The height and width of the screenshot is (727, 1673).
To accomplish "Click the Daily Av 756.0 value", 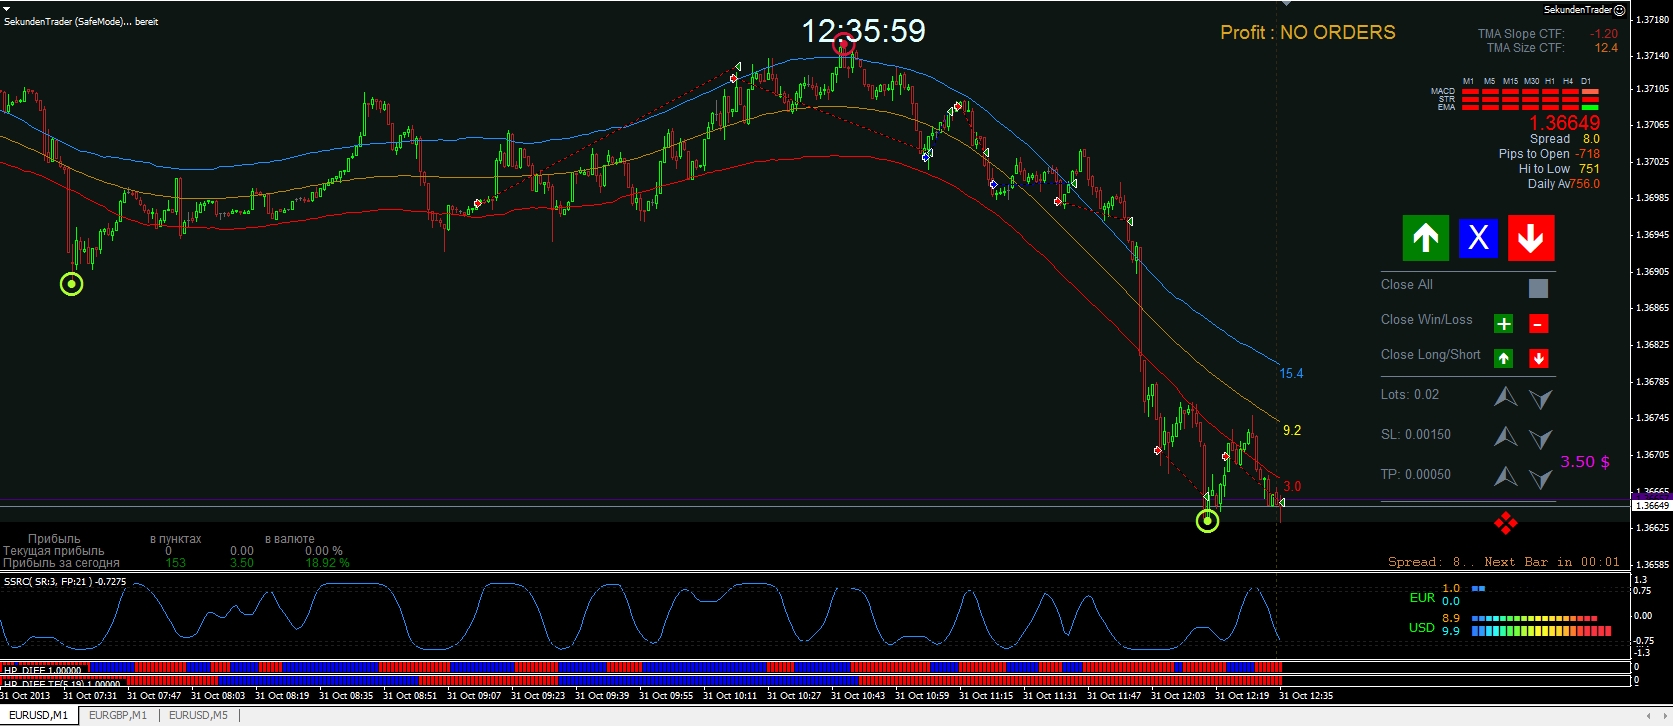I will [1585, 184].
